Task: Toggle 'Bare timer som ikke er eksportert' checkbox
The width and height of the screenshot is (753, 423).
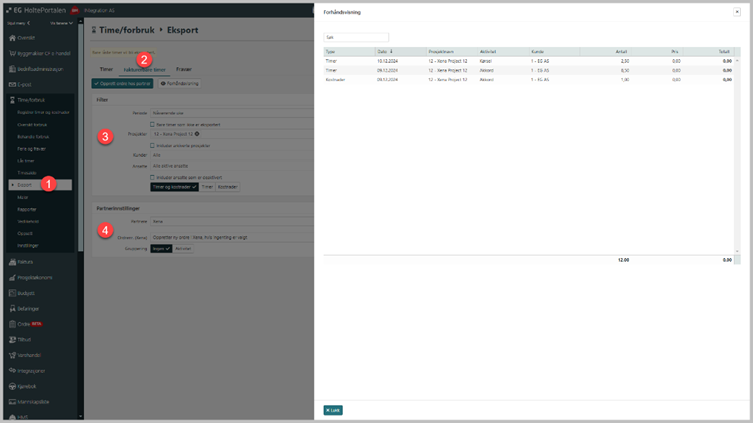Action: tap(152, 124)
